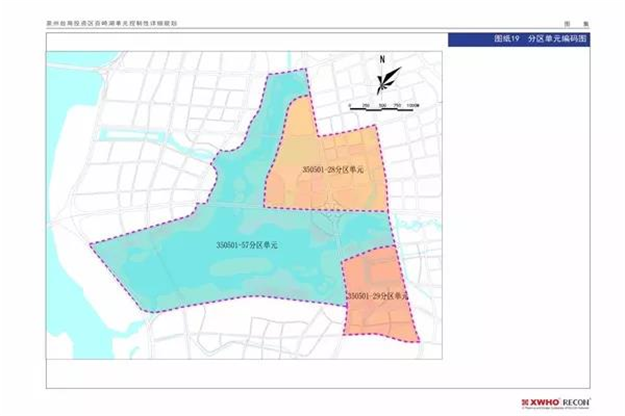Click the dashed boundary between zones 28 and 57
The height and width of the screenshot is (416, 625).
[300, 207]
